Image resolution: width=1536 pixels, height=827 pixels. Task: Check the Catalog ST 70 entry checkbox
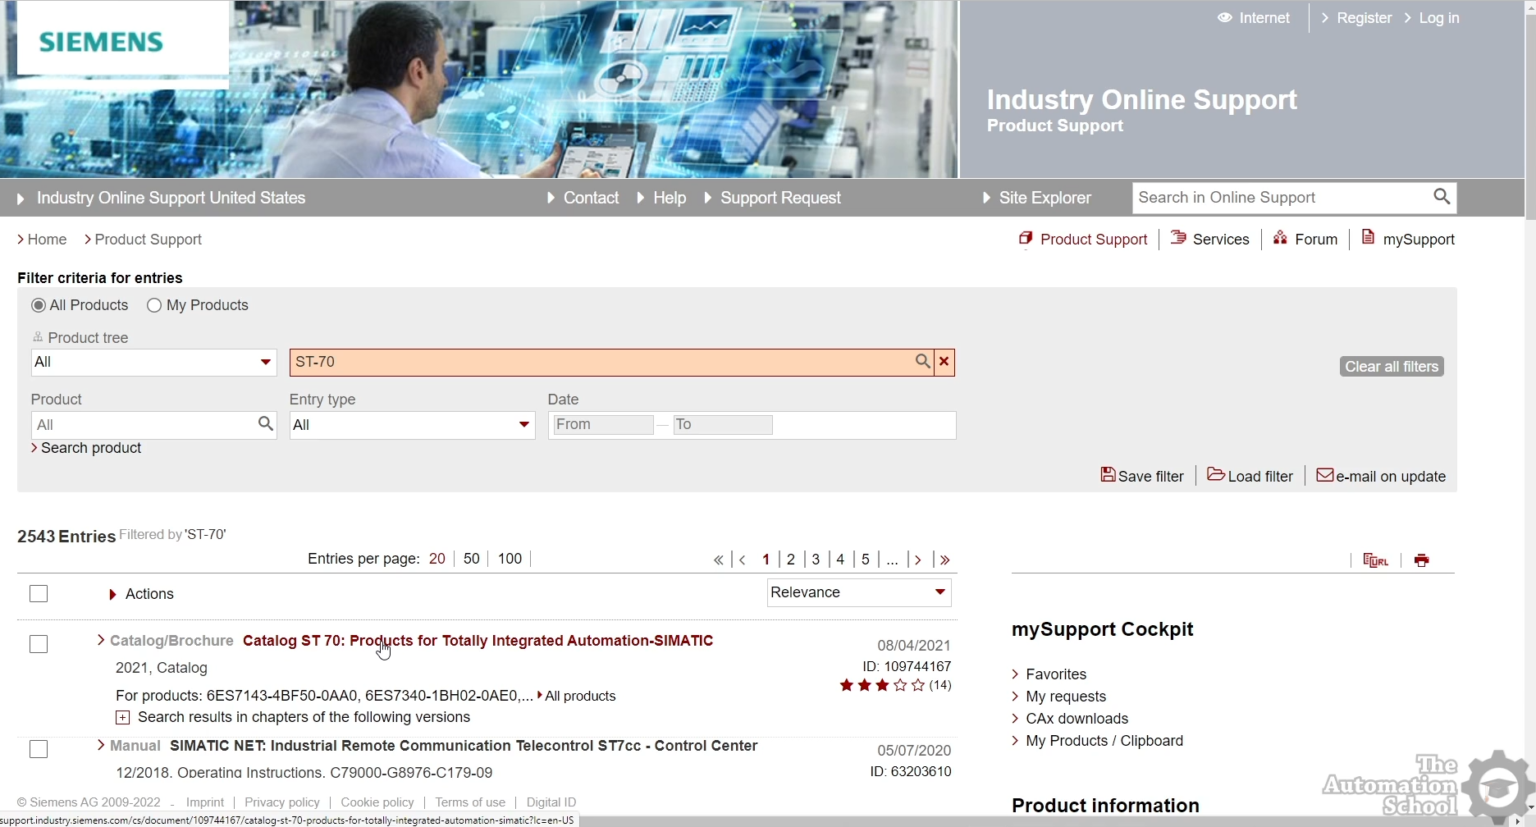click(39, 644)
